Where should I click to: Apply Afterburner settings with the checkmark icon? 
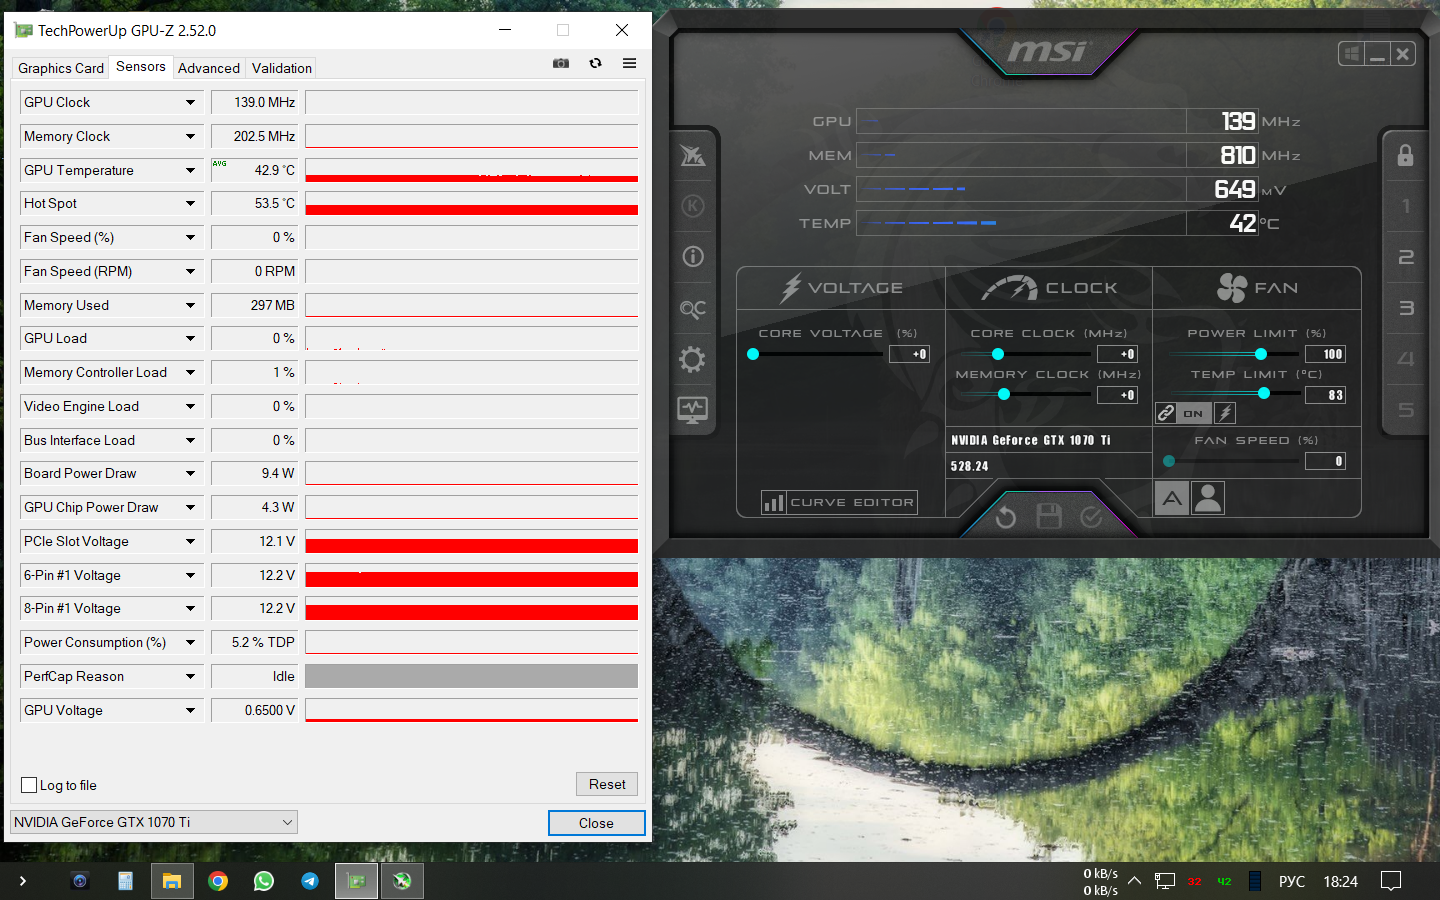(1092, 516)
